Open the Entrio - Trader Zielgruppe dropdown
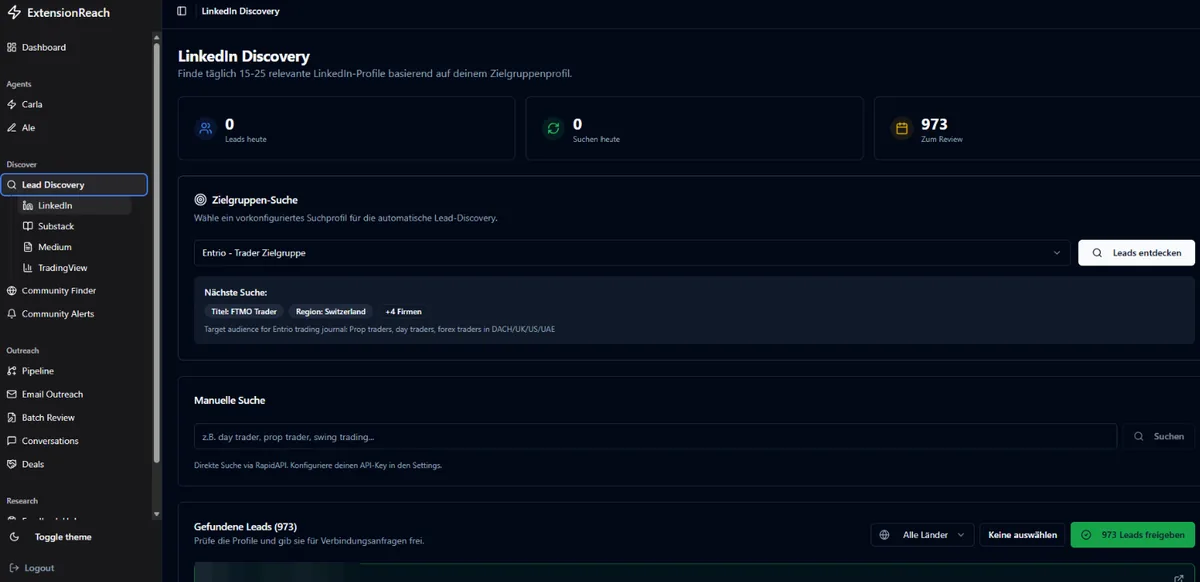The width and height of the screenshot is (1200, 582). tap(631, 253)
